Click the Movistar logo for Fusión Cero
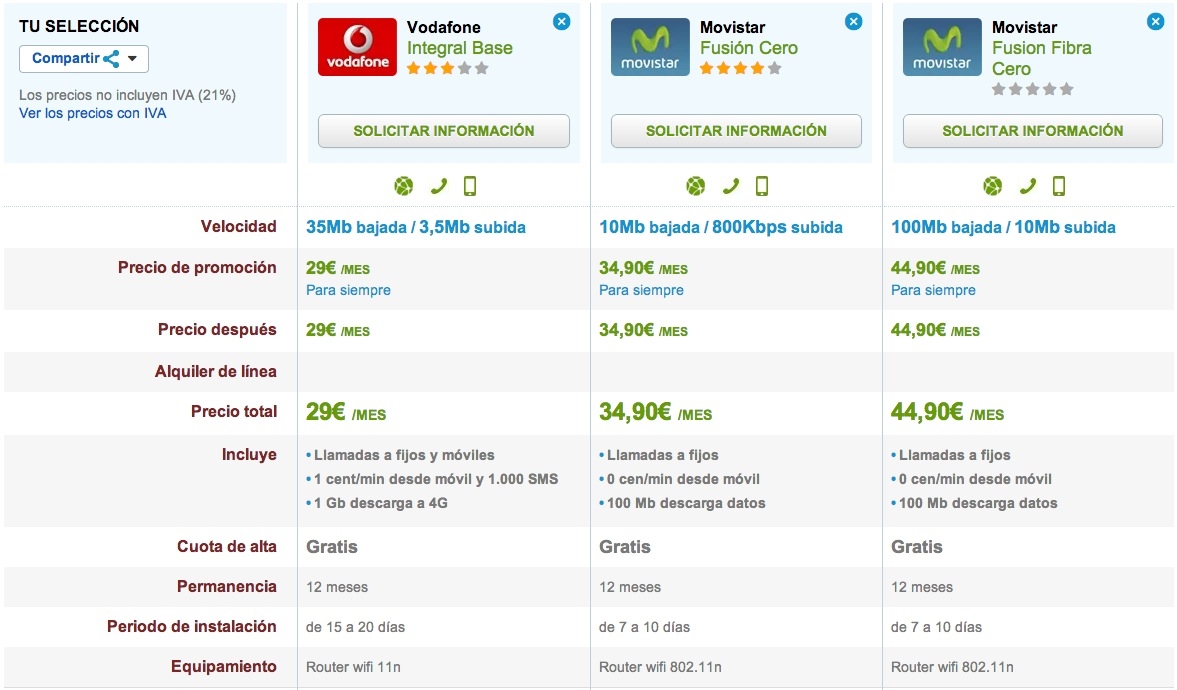 [x=650, y=47]
